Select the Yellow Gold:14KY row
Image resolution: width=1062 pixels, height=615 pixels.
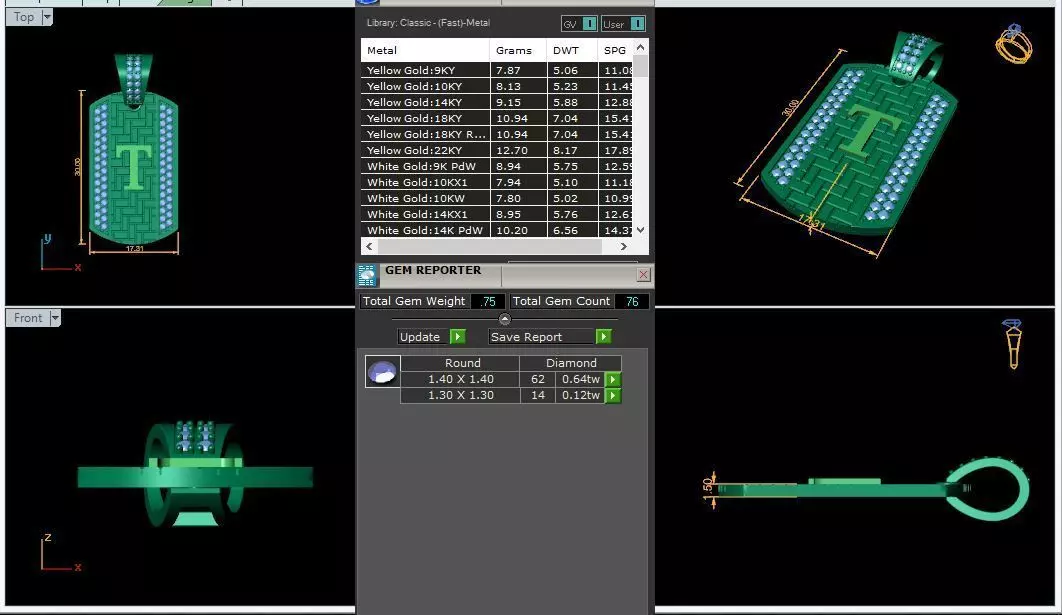click(x=497, y=102)
